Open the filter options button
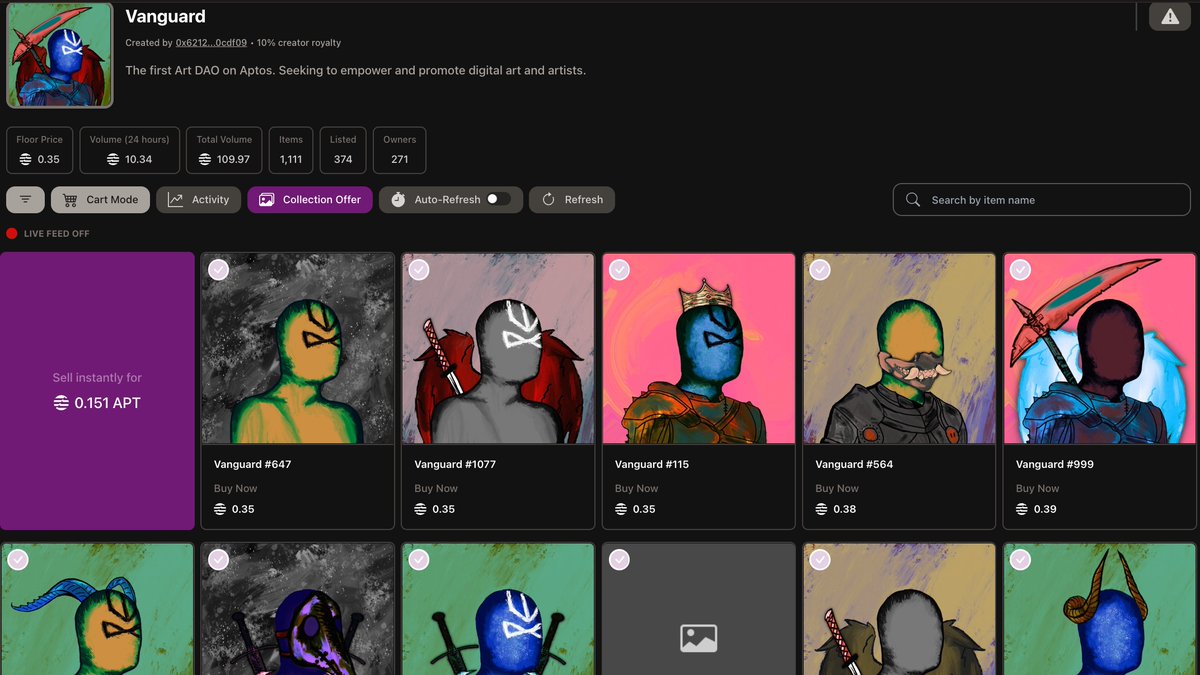The height and width of the screenshot is (675, 1200). pyautogui.click(x=25, y=199)
